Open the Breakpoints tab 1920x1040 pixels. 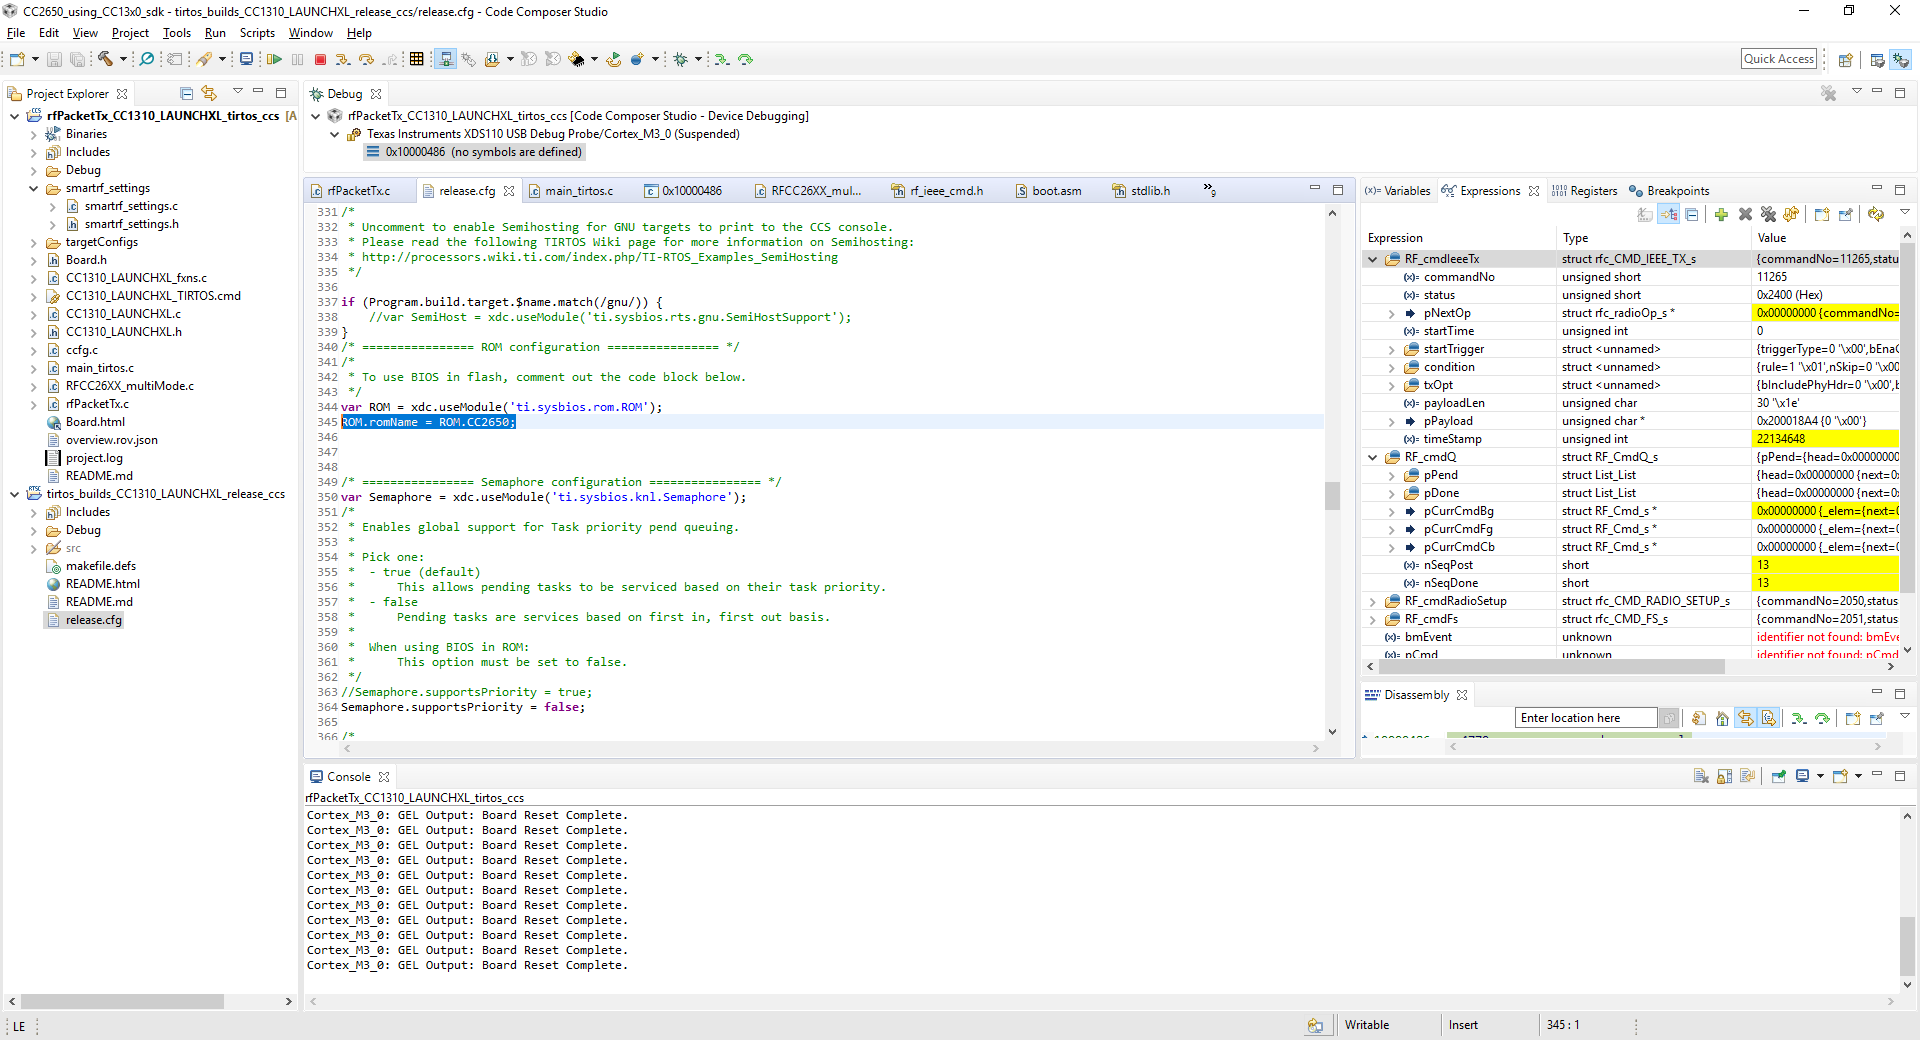click(x=1669, y=191)
